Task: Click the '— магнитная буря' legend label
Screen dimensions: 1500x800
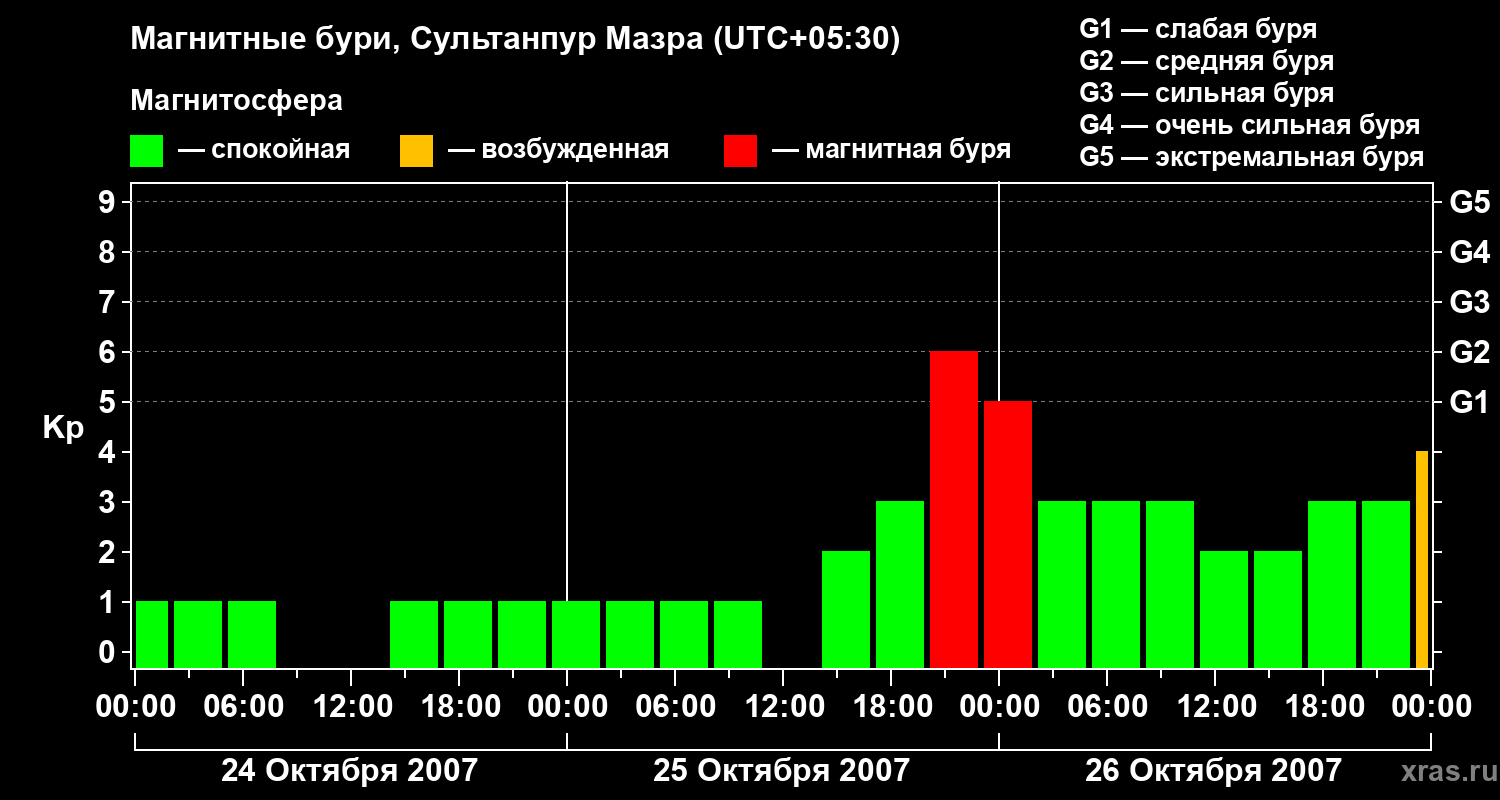Action: (892, 151)
